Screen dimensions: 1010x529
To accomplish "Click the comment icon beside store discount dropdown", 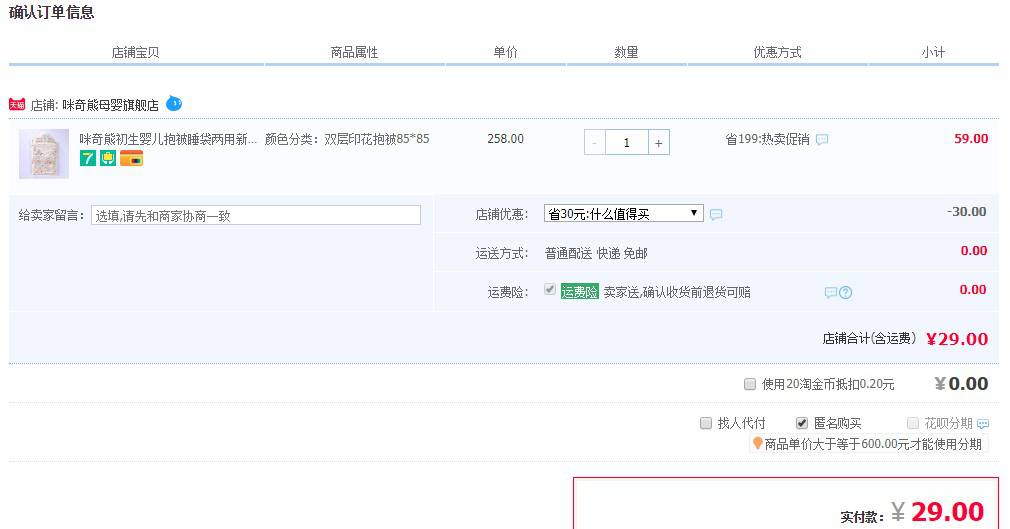I will coord(716,214).
